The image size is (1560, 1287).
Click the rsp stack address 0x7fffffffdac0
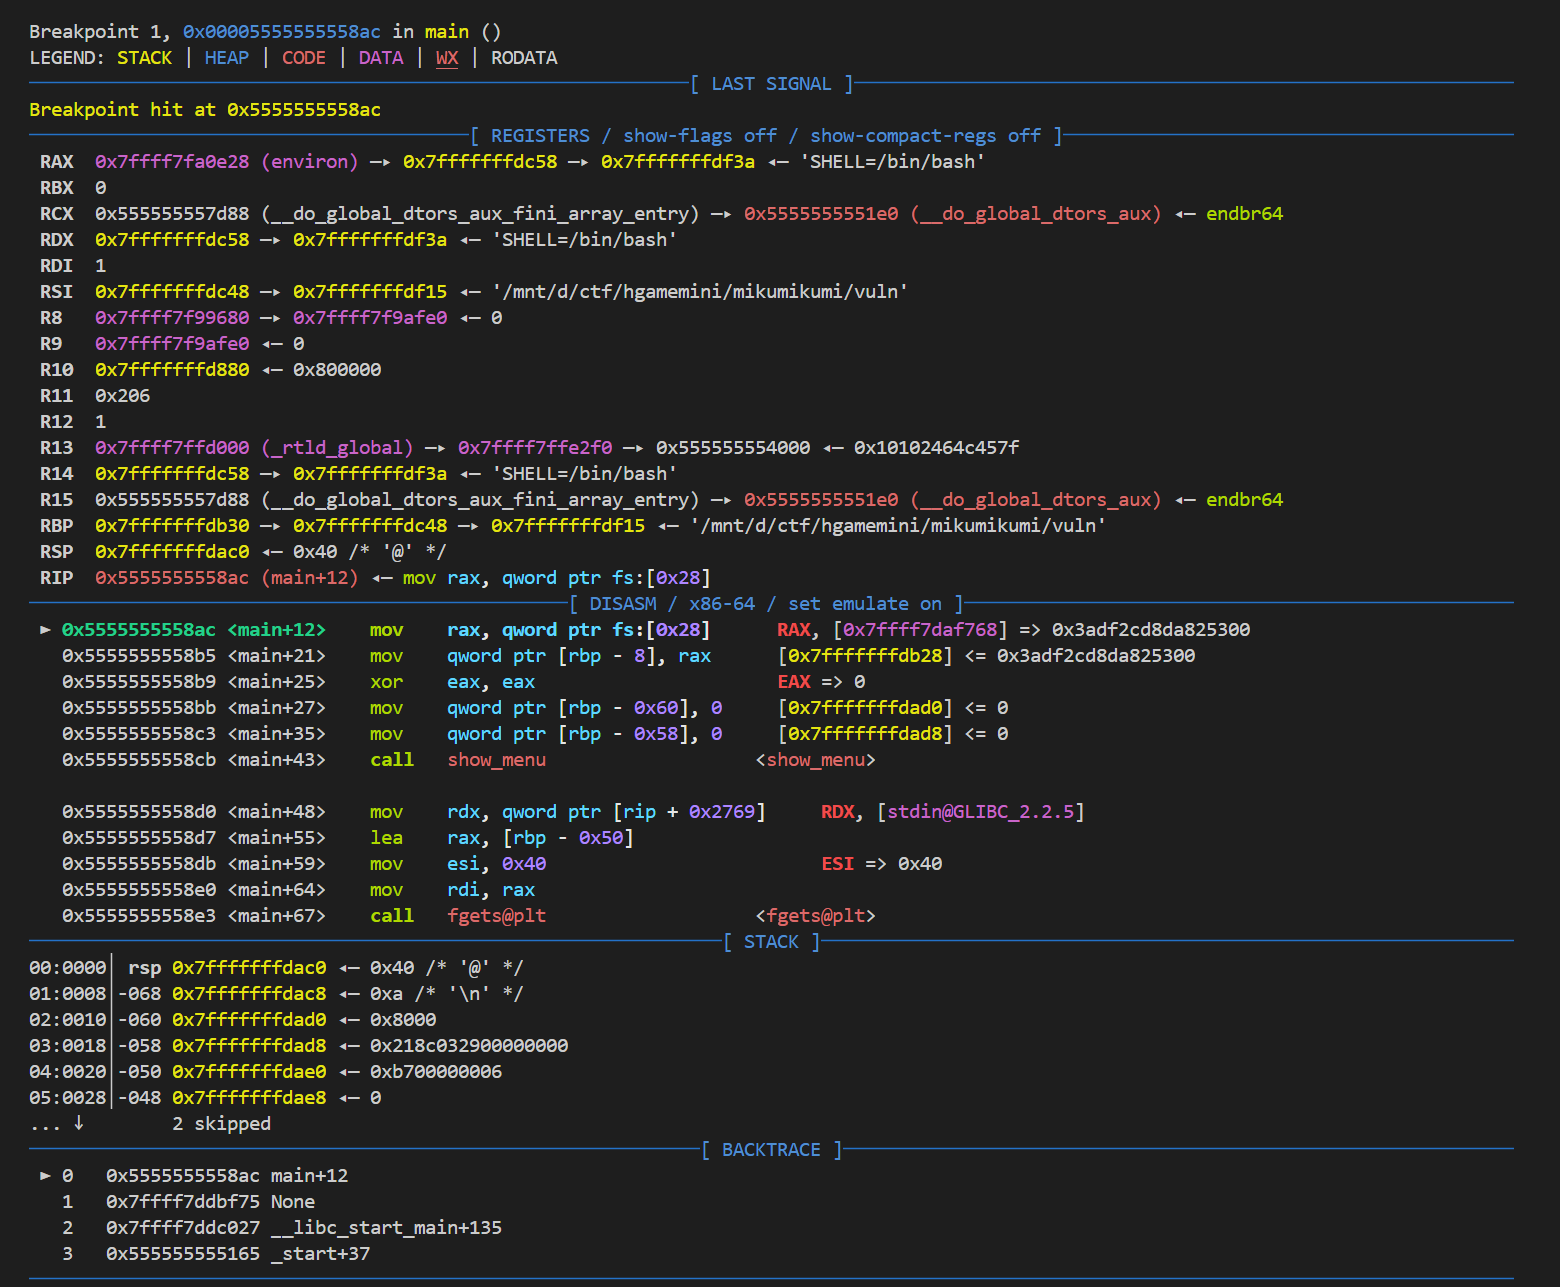pyautogui.click(x=249, y=968)
